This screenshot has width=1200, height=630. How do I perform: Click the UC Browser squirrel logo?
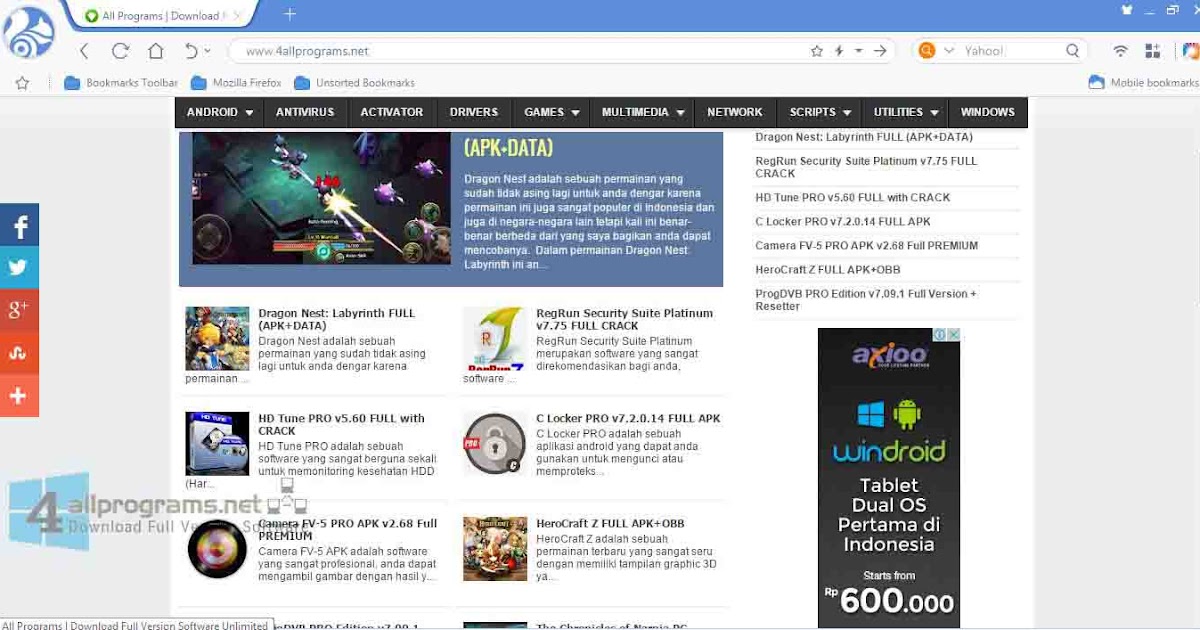coord(29,32)
